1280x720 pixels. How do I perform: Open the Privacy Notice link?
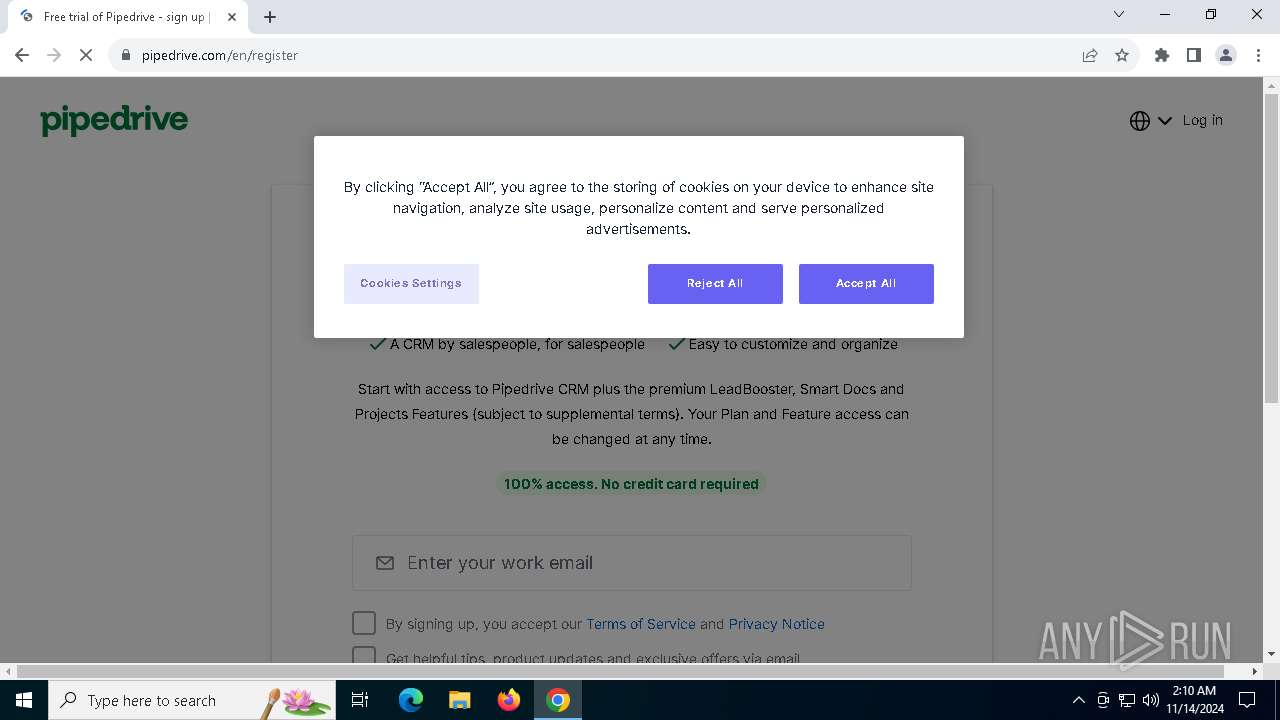(777, 624)
